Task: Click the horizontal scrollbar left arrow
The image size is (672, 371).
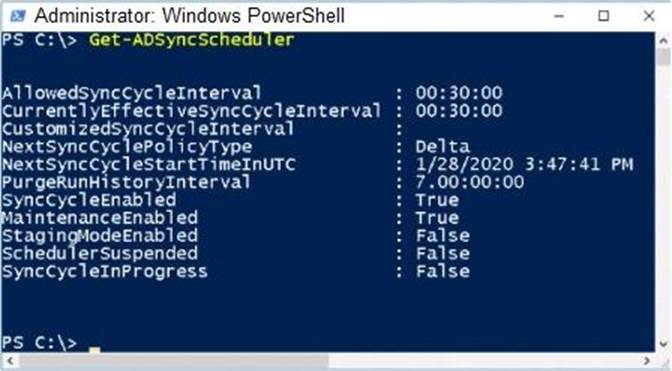Action: (8, 361)
